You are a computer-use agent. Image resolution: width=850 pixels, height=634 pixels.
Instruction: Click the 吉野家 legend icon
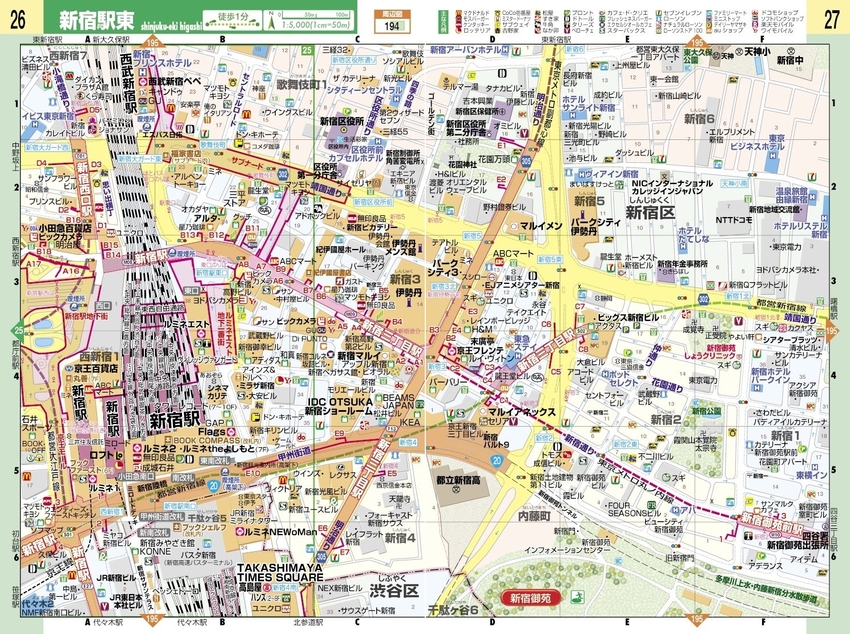498,31
